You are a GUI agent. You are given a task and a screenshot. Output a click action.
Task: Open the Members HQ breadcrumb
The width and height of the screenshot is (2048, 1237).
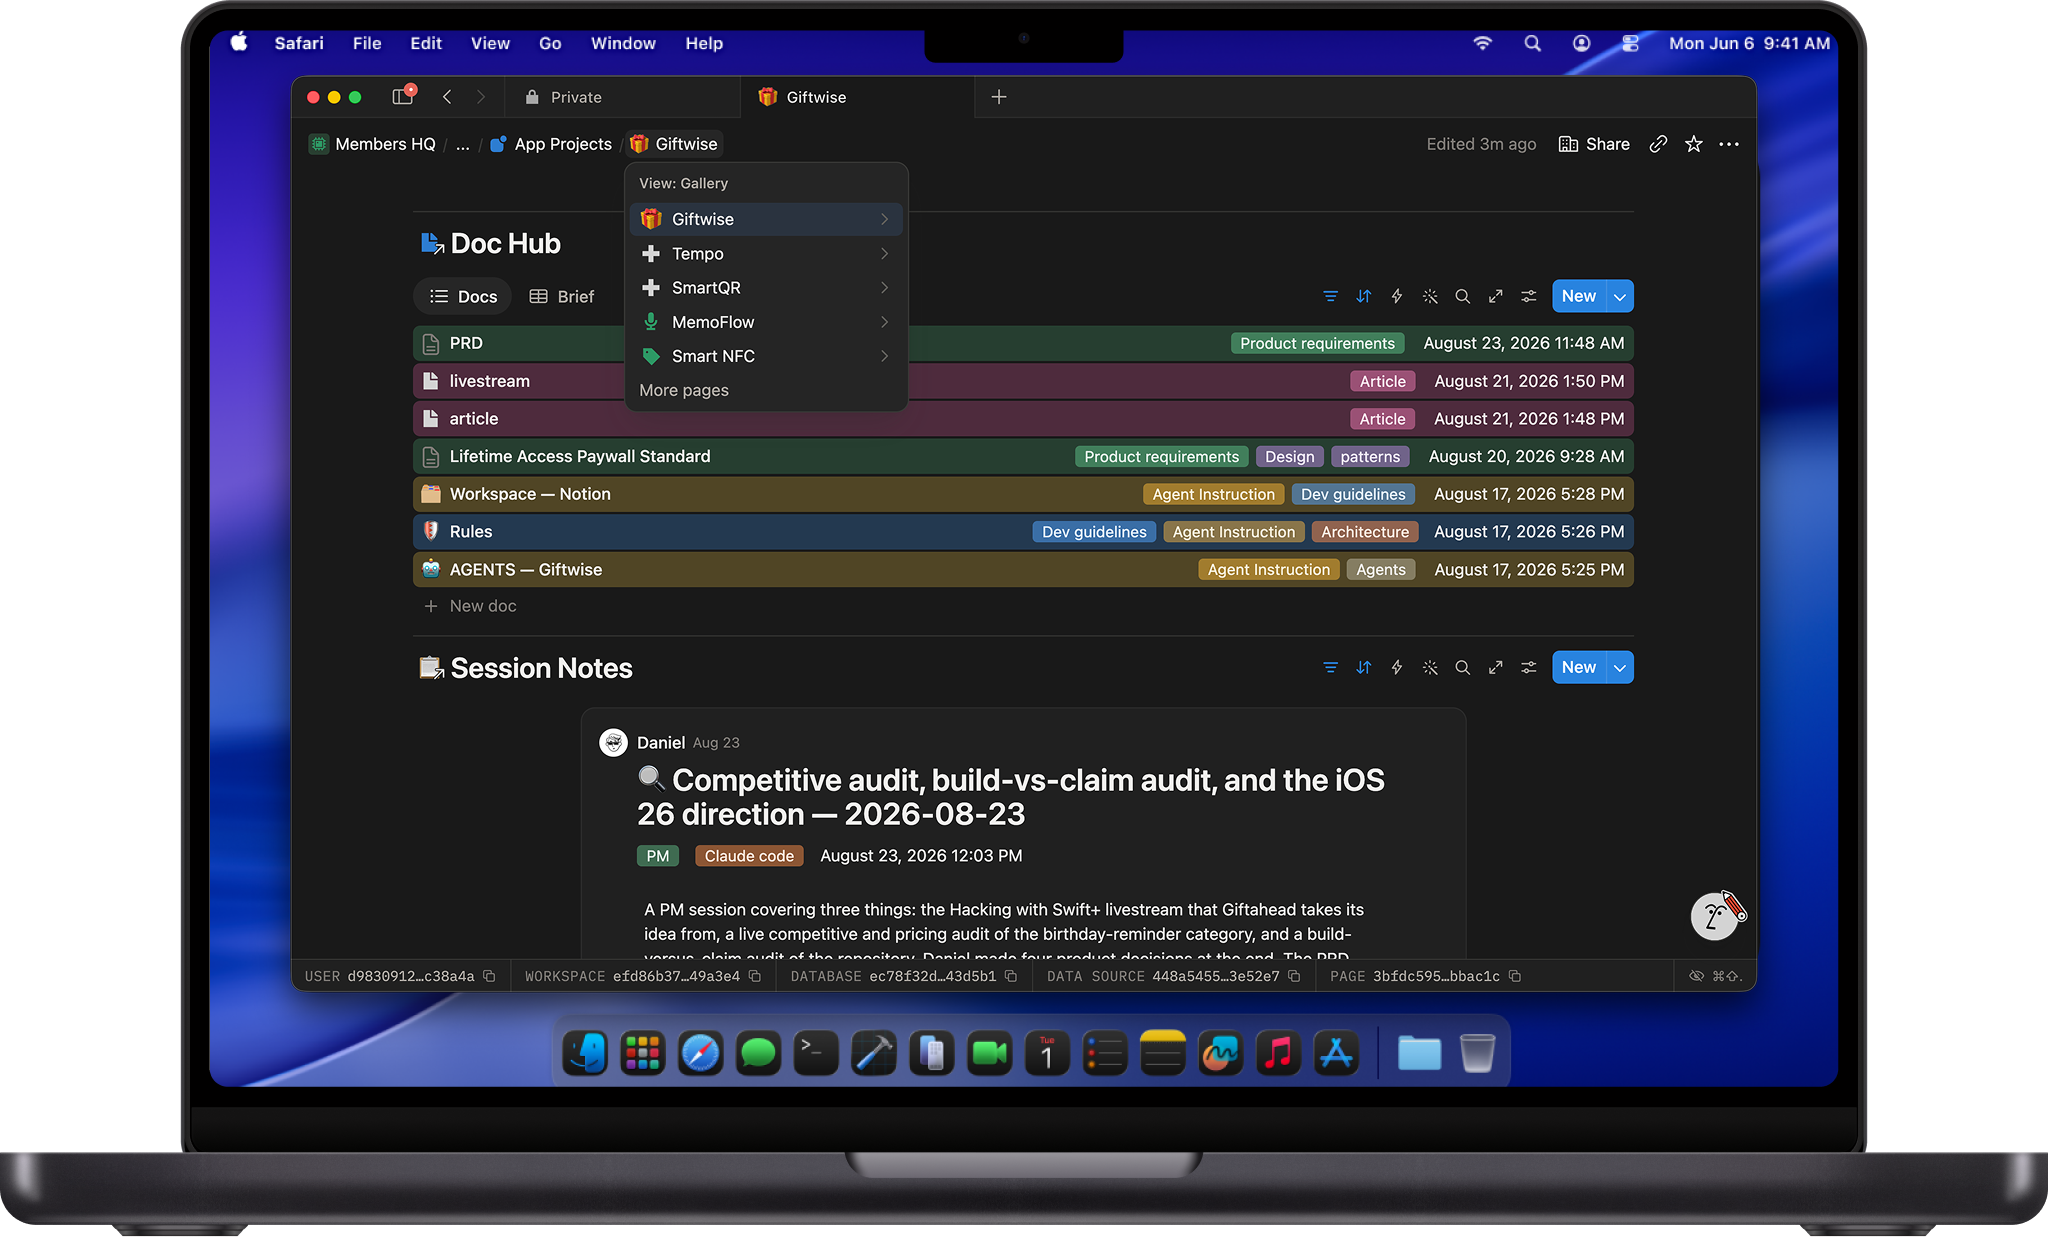(x=373, y=144)
